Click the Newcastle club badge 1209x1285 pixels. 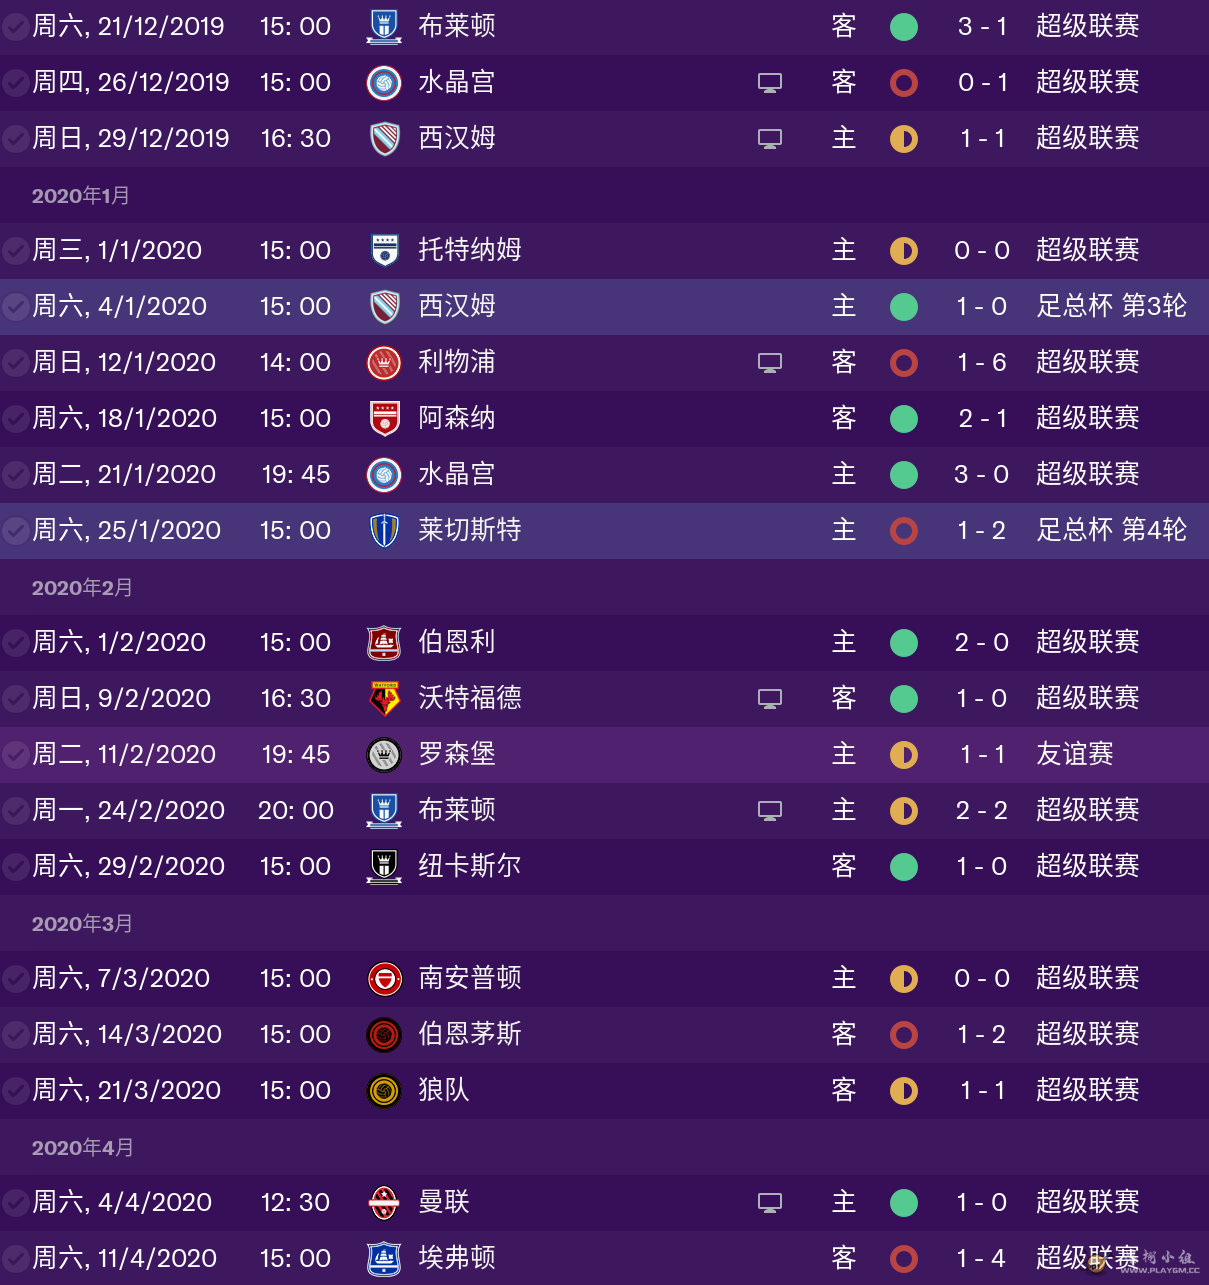click(x=384, y=867)
